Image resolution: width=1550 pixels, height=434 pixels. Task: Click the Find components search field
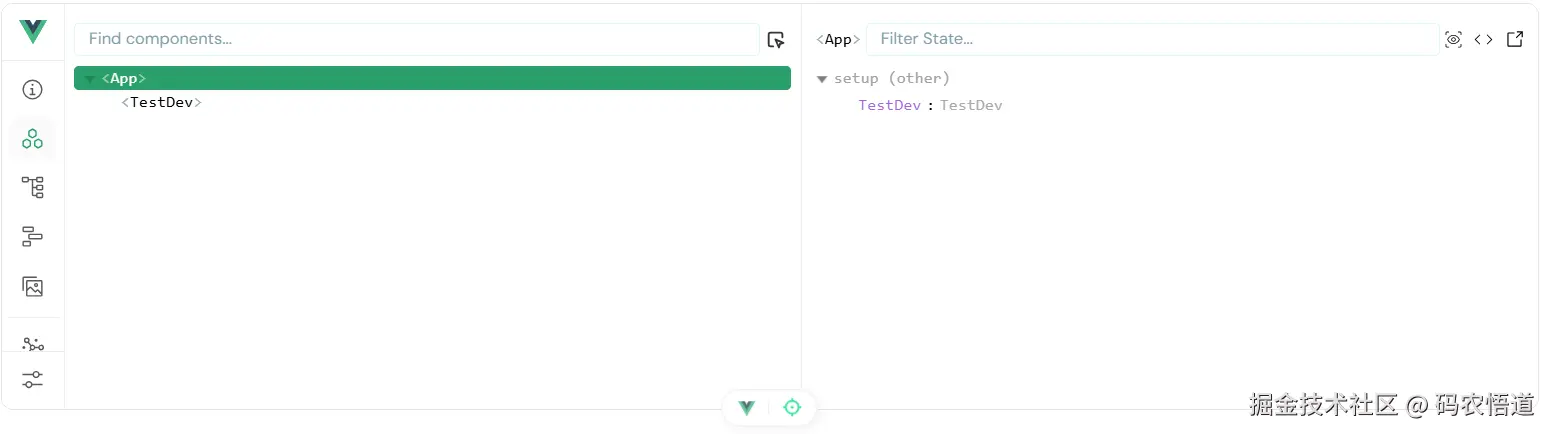(416, 39)
